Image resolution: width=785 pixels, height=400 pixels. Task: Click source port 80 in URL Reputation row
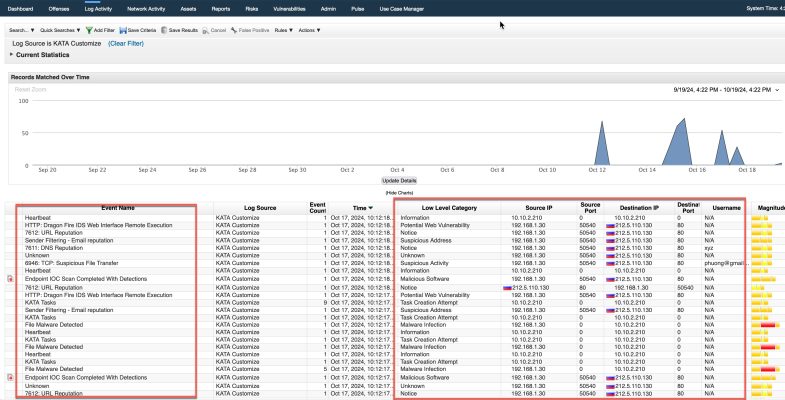coord(583,288)
